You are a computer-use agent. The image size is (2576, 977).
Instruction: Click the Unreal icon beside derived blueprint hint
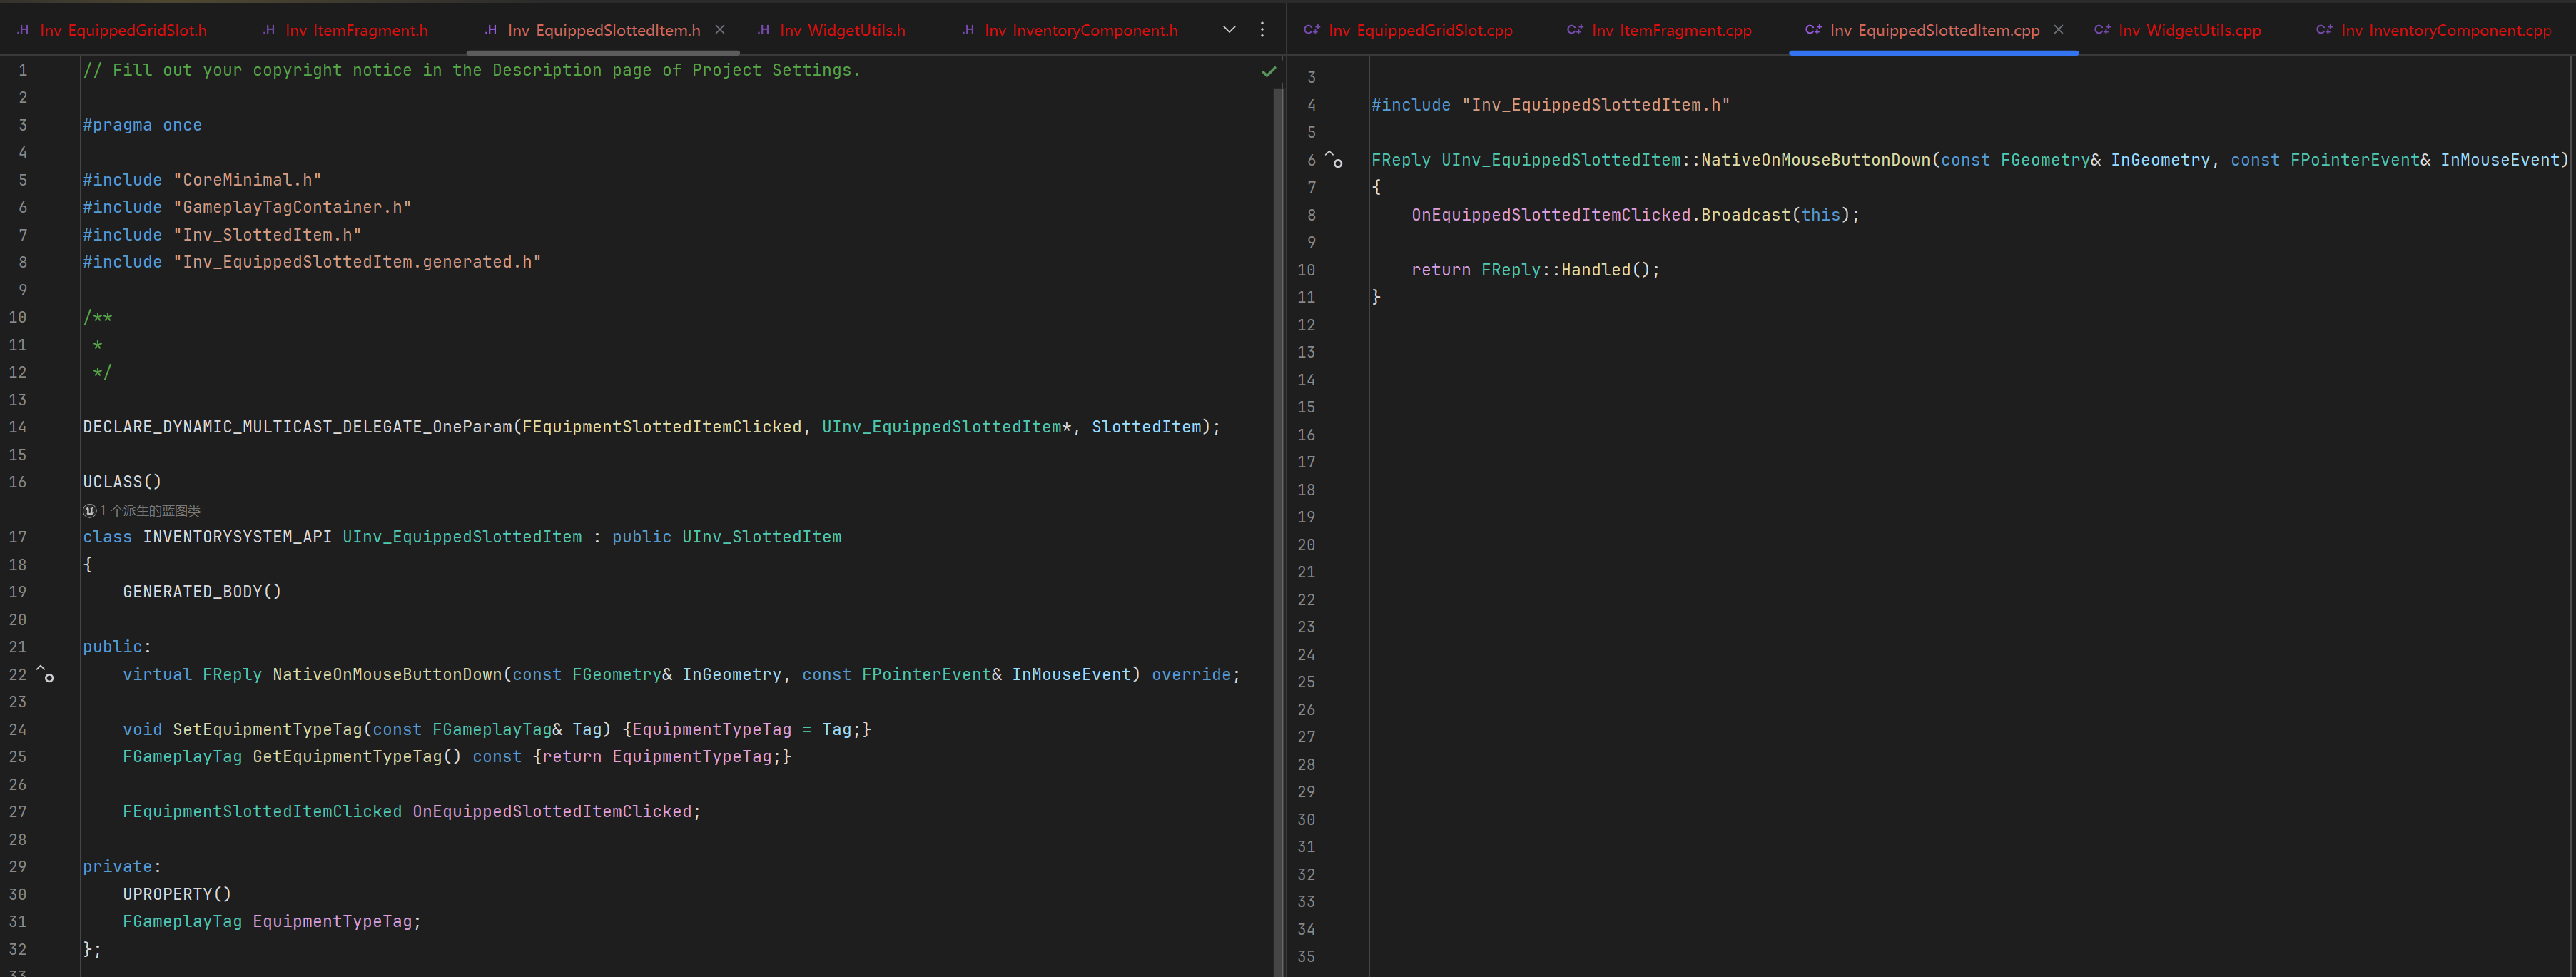click(90, 511)
